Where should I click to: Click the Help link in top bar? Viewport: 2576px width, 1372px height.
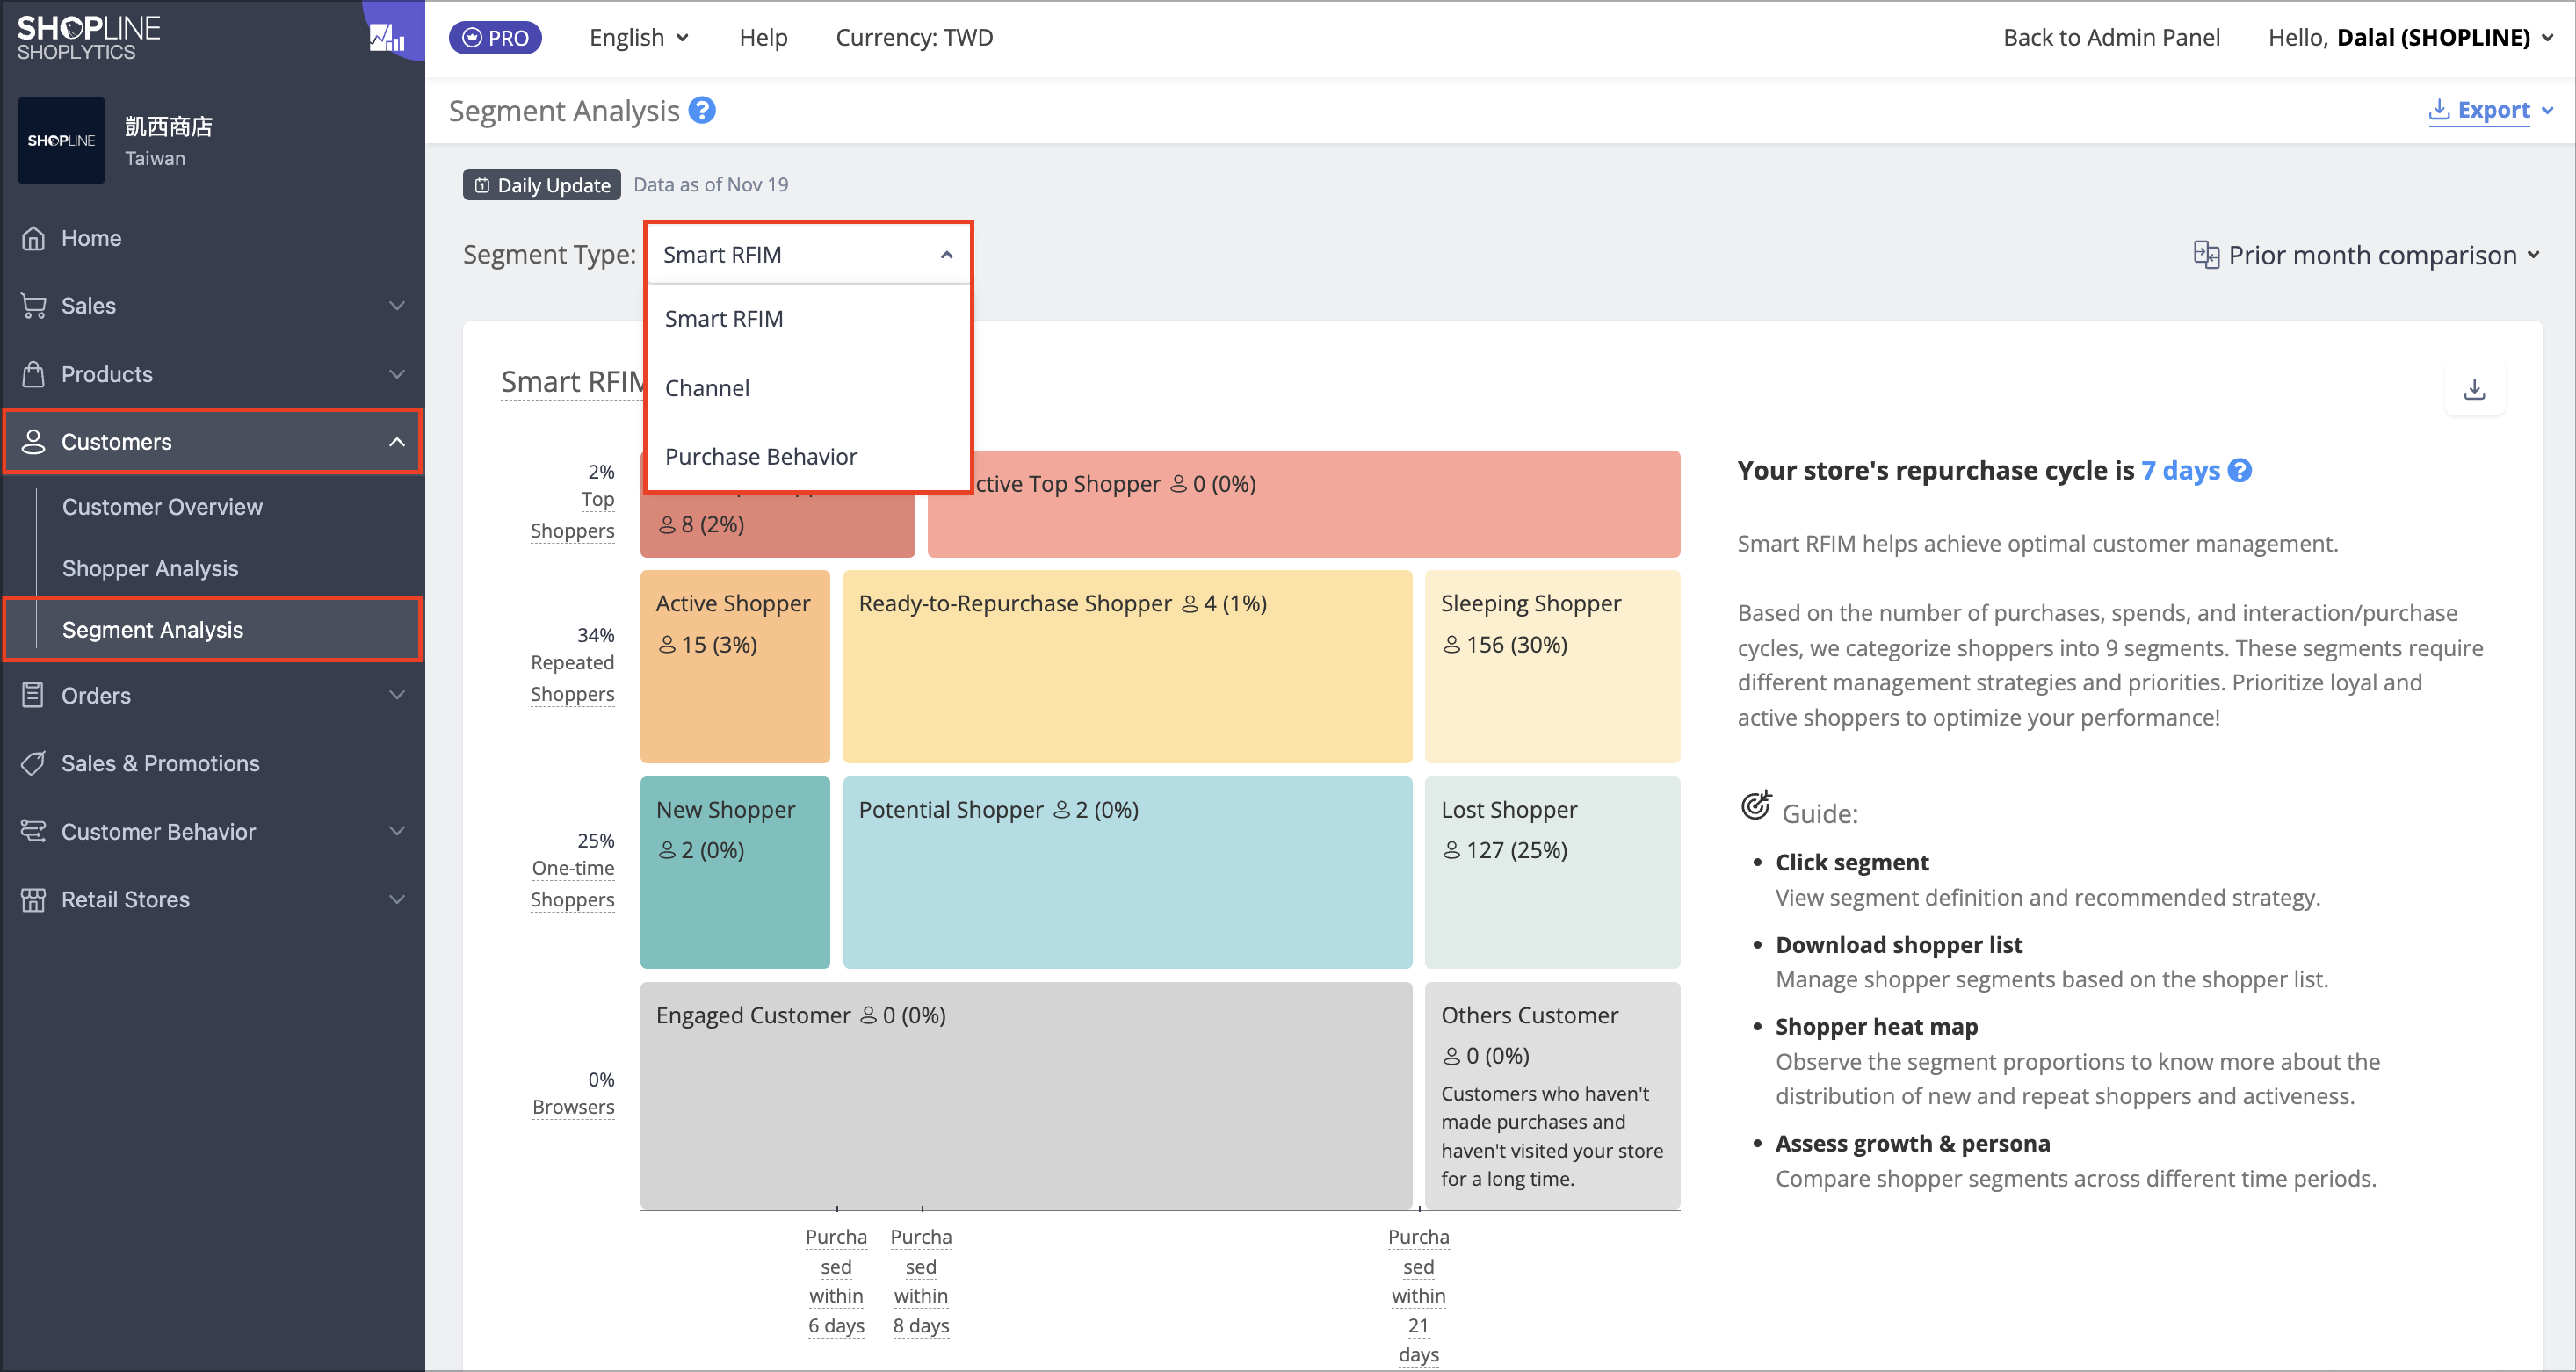pos(763,37)
